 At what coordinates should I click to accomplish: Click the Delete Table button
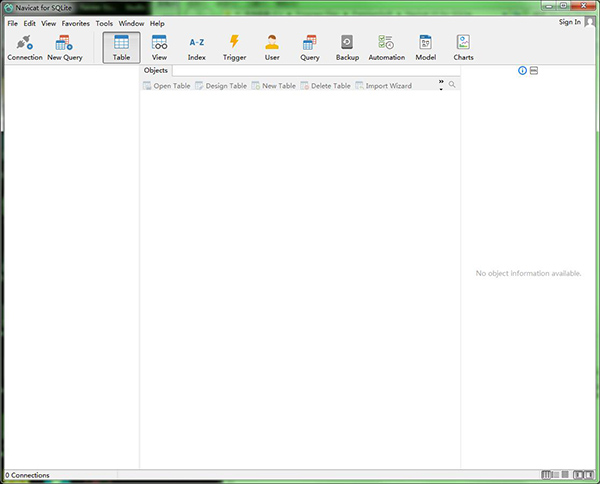(326, 86)
